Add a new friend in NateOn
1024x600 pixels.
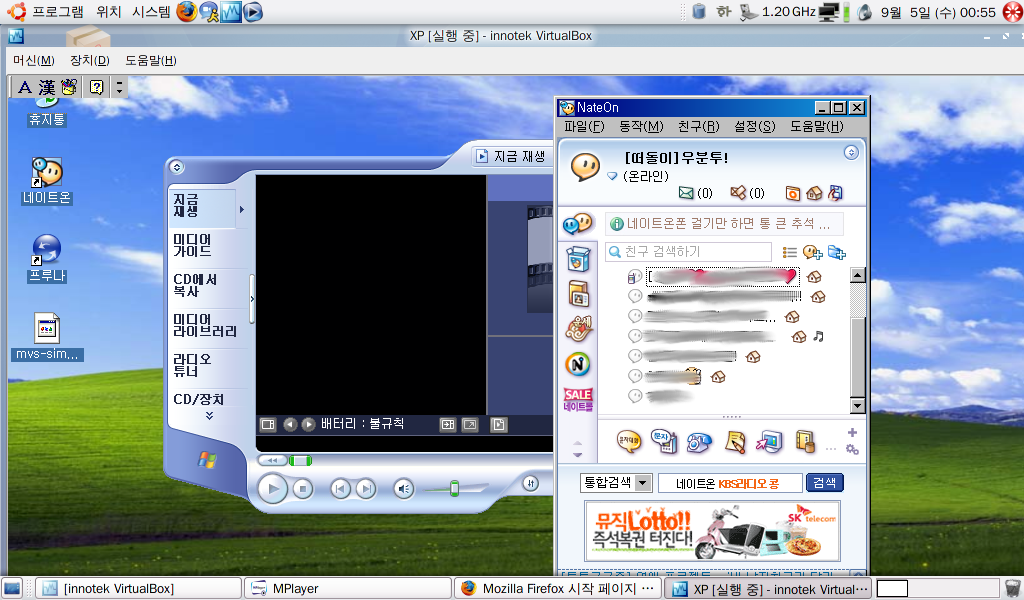coord(812,252)
